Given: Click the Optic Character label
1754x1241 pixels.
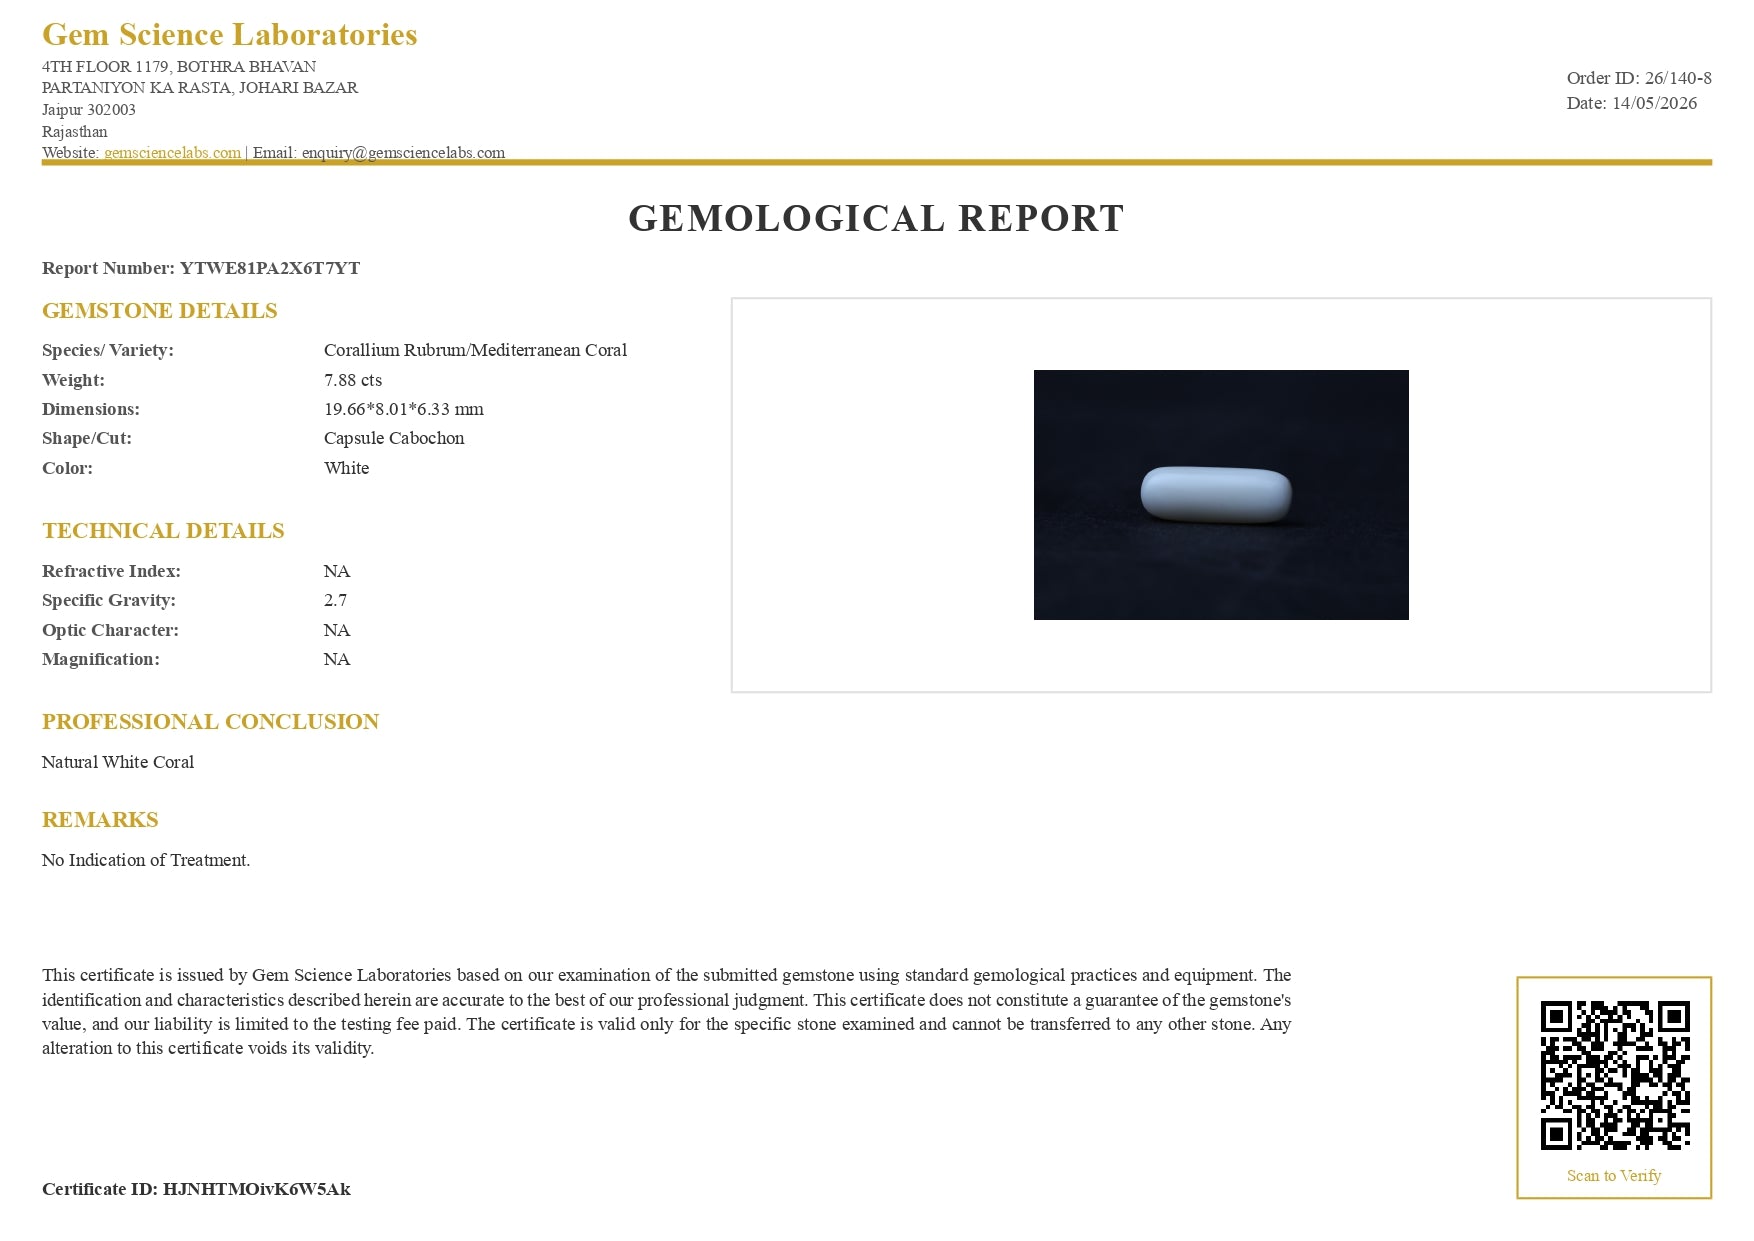Looking at the screenshot, I should click(x=111, y=630).
